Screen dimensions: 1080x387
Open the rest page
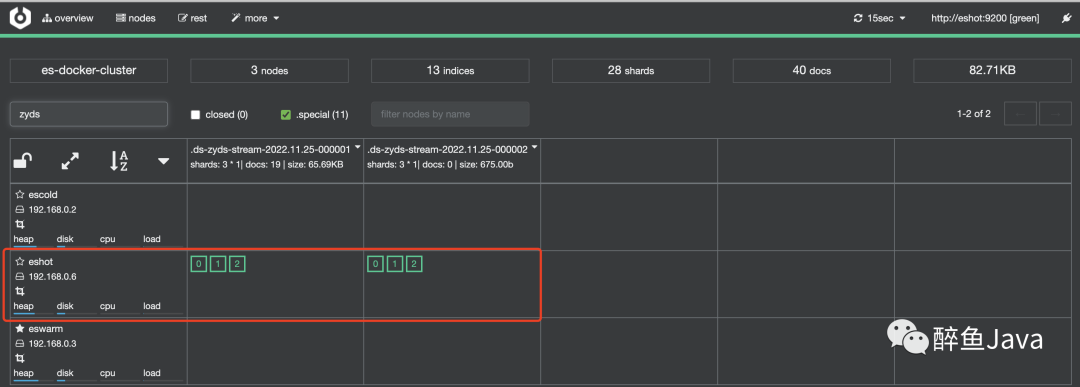(193, 19)
